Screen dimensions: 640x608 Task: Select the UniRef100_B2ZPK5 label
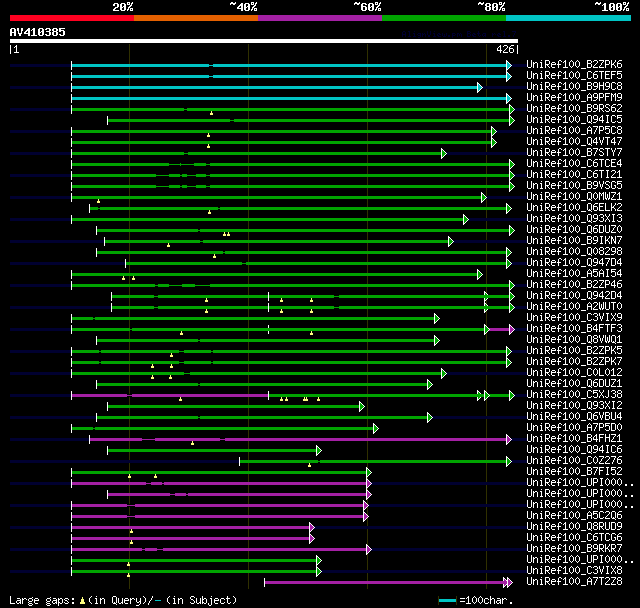[574, 351]
